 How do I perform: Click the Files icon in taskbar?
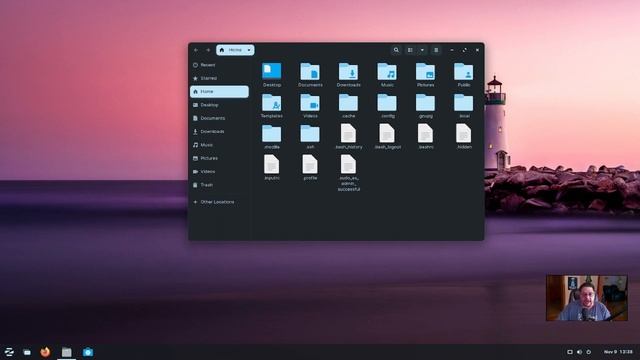[67, 352]
